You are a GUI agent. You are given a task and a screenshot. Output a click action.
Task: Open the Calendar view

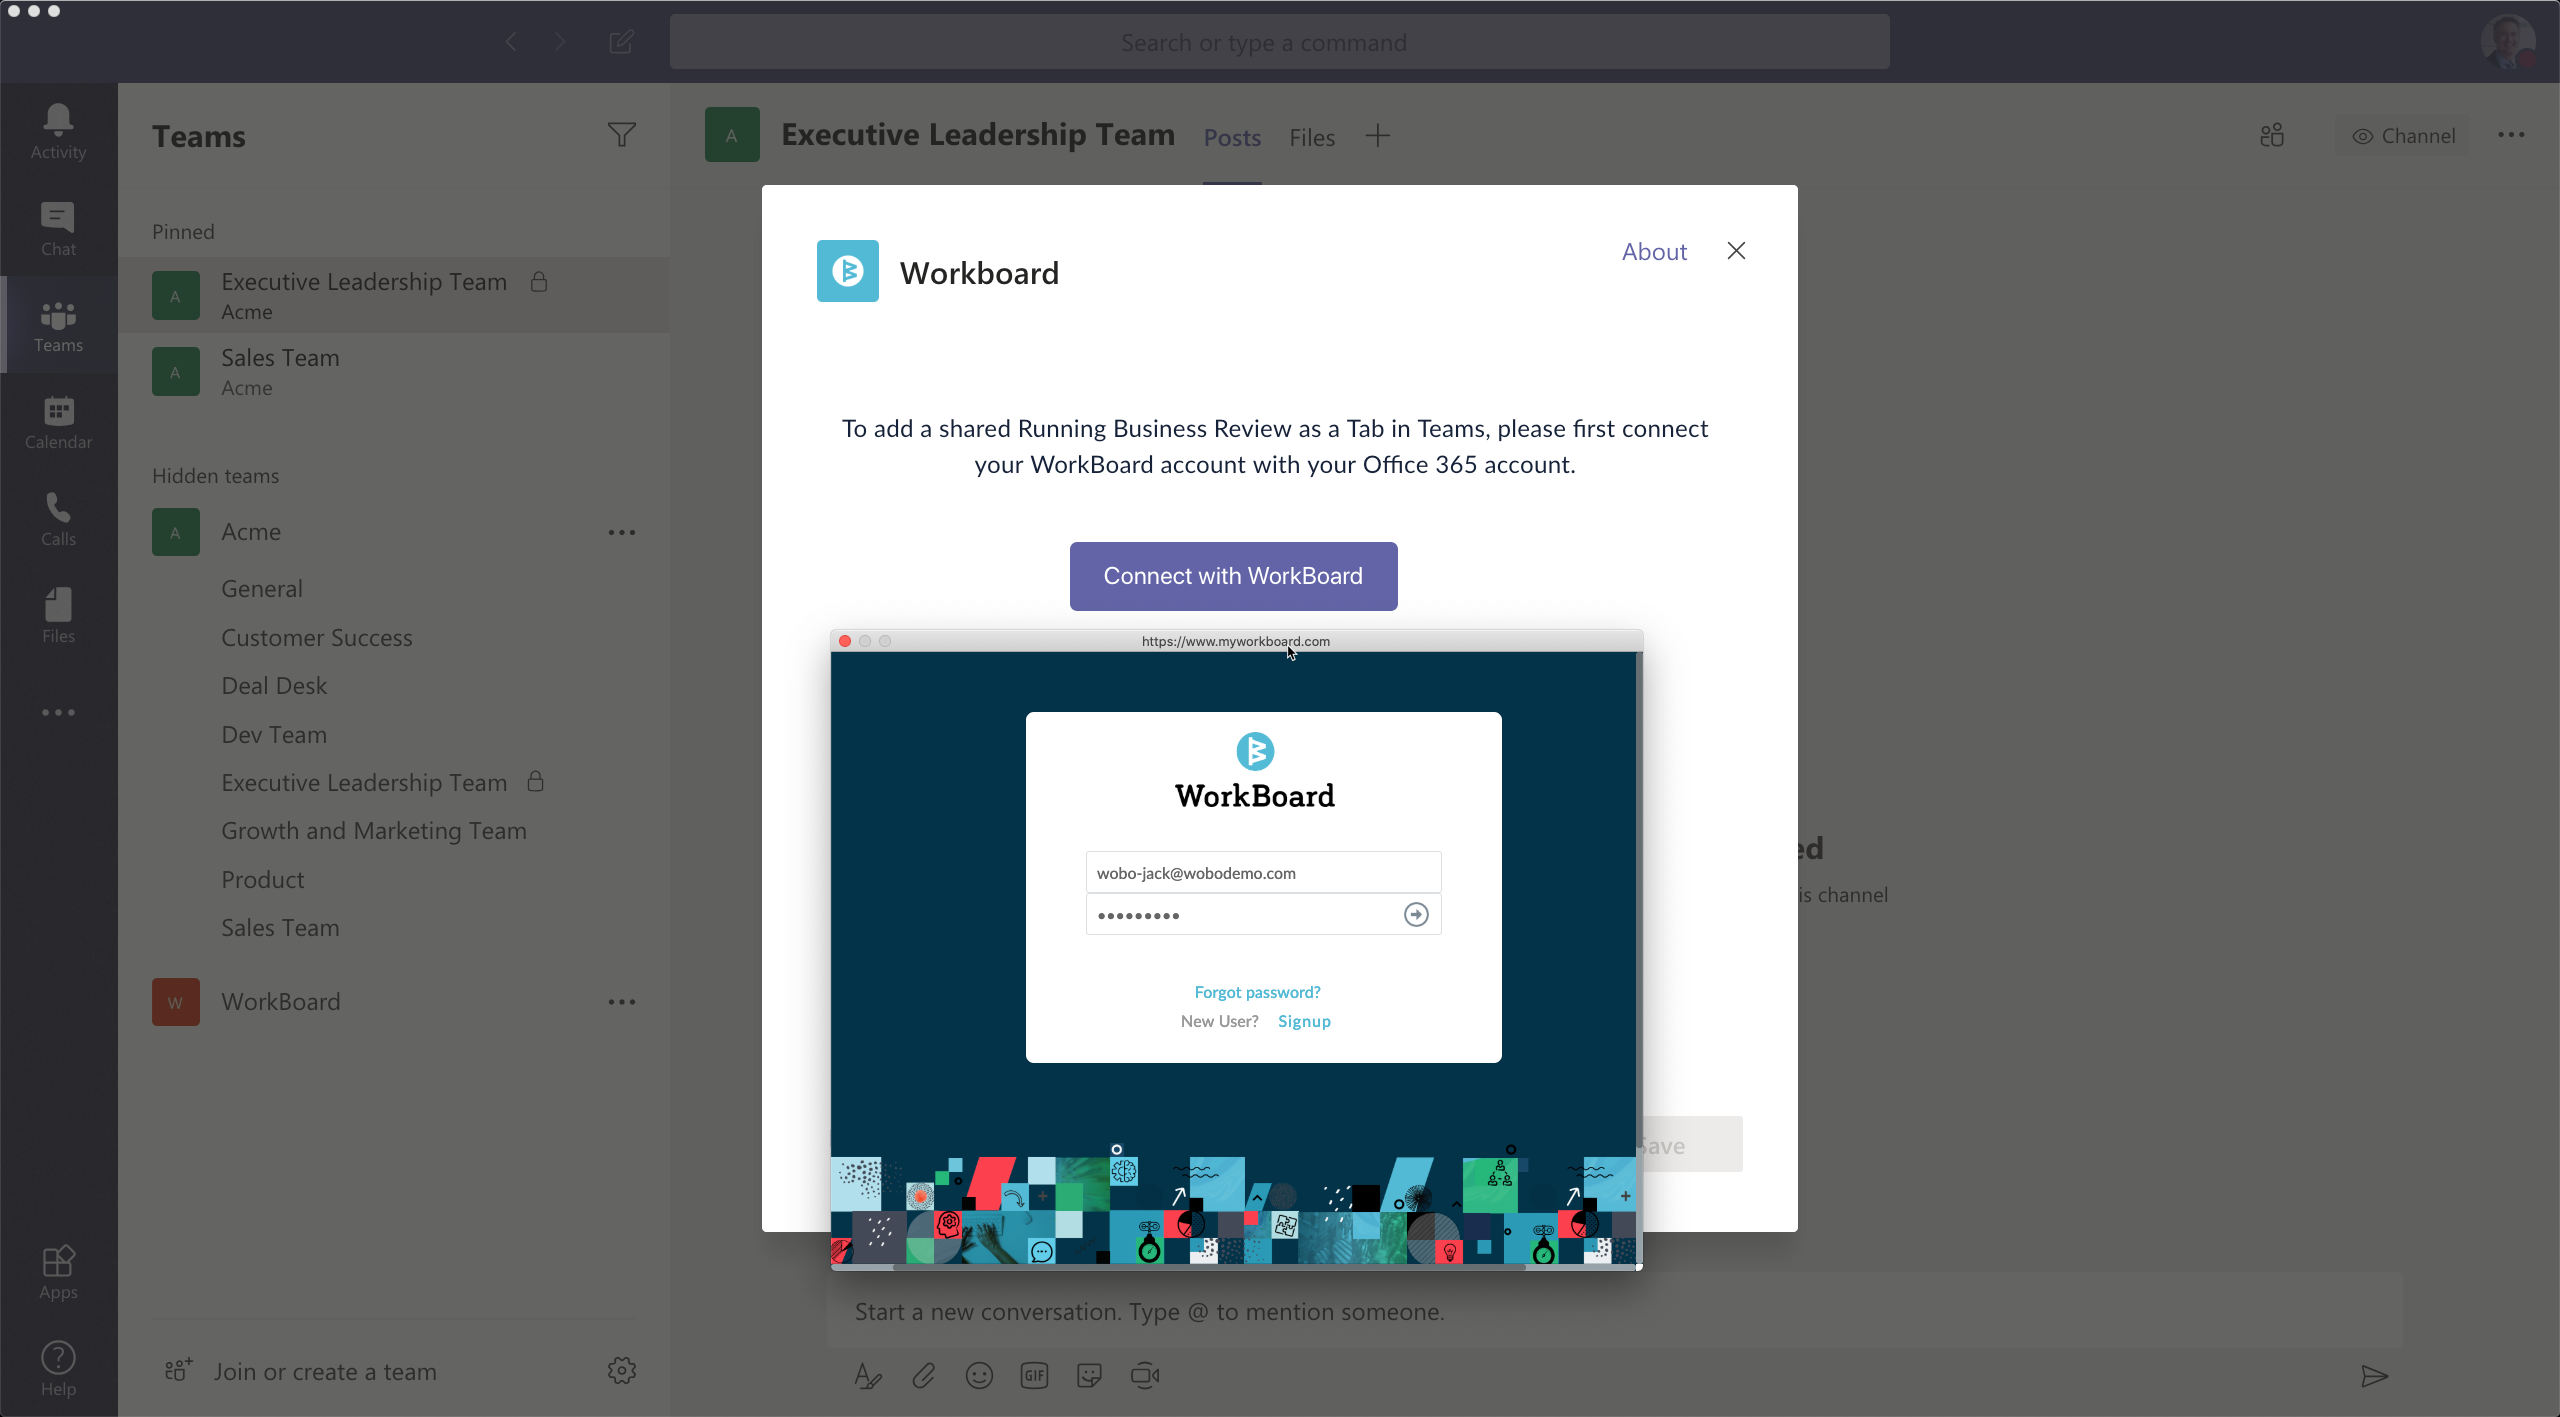(x=58, y=423)
